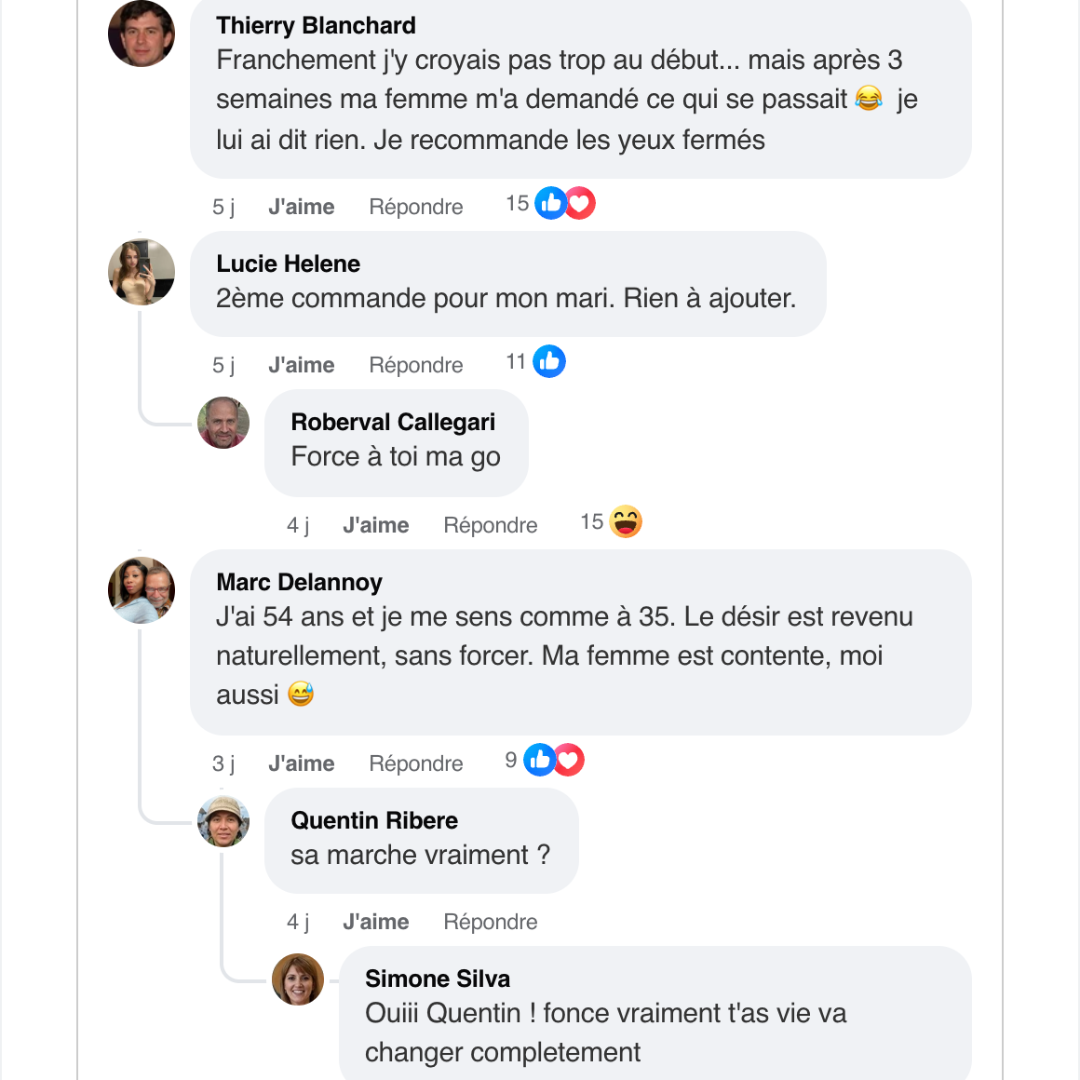Click the 5 j timestamp on Thierry's comment

click(223, 207)
